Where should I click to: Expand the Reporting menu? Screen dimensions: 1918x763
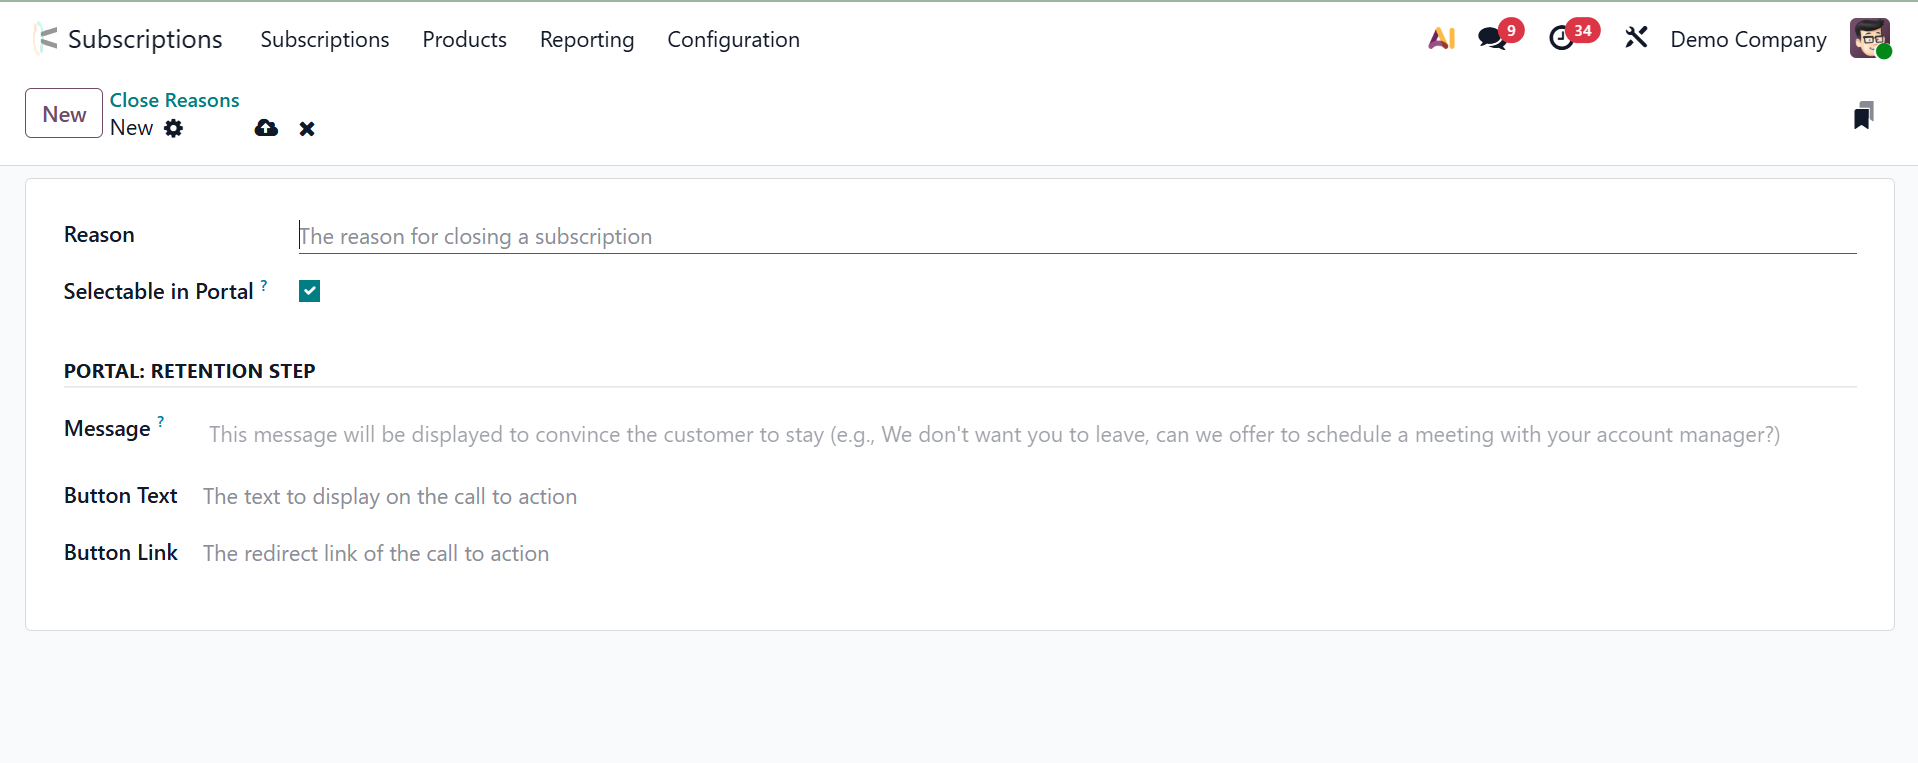[587, 39]
